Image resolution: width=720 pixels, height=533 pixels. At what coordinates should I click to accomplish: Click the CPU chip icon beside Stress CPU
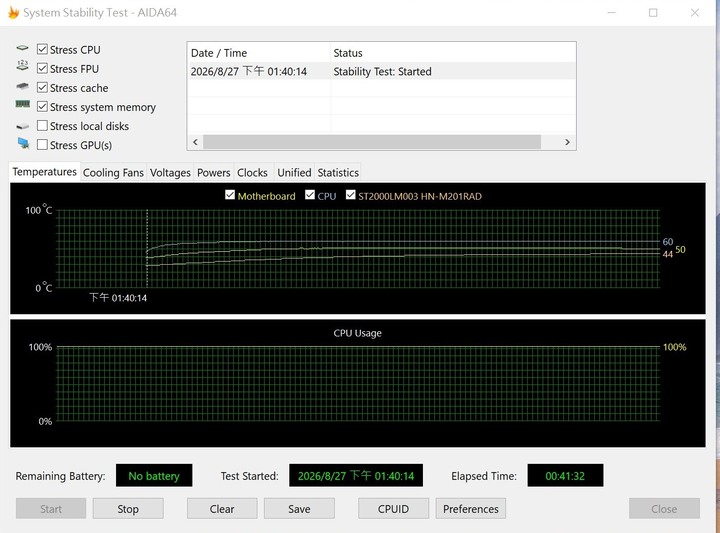[22, 48]
